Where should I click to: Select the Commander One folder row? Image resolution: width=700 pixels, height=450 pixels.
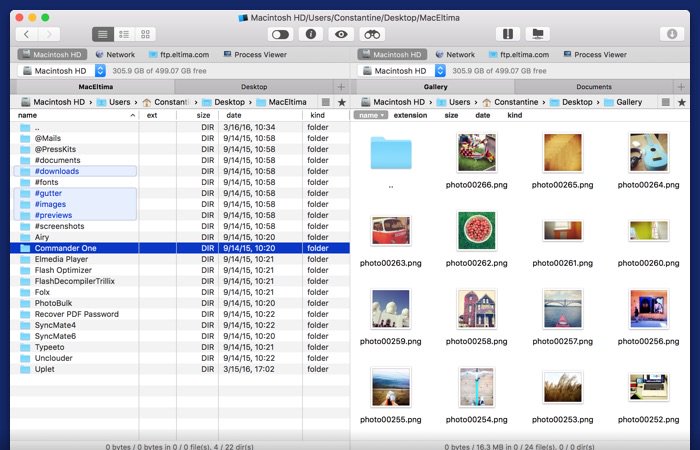(180, 248)
